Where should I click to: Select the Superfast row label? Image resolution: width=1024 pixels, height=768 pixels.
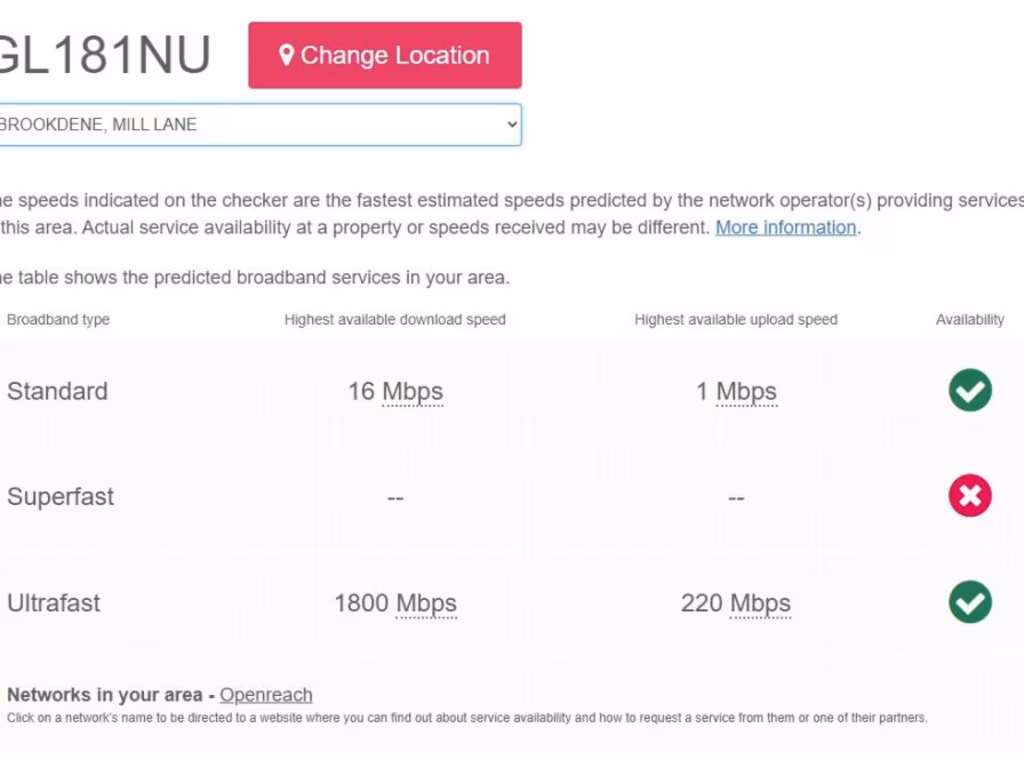61,497
